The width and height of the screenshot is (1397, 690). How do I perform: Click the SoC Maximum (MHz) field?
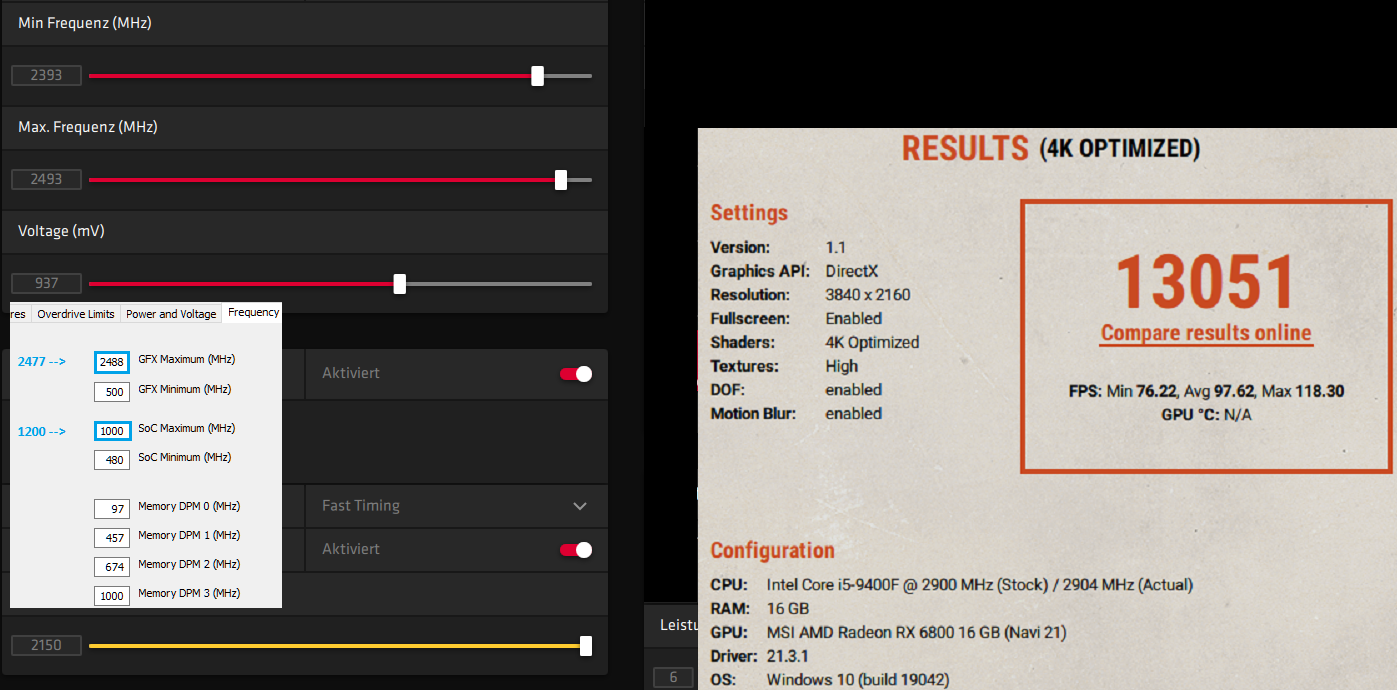click(111, 431)
